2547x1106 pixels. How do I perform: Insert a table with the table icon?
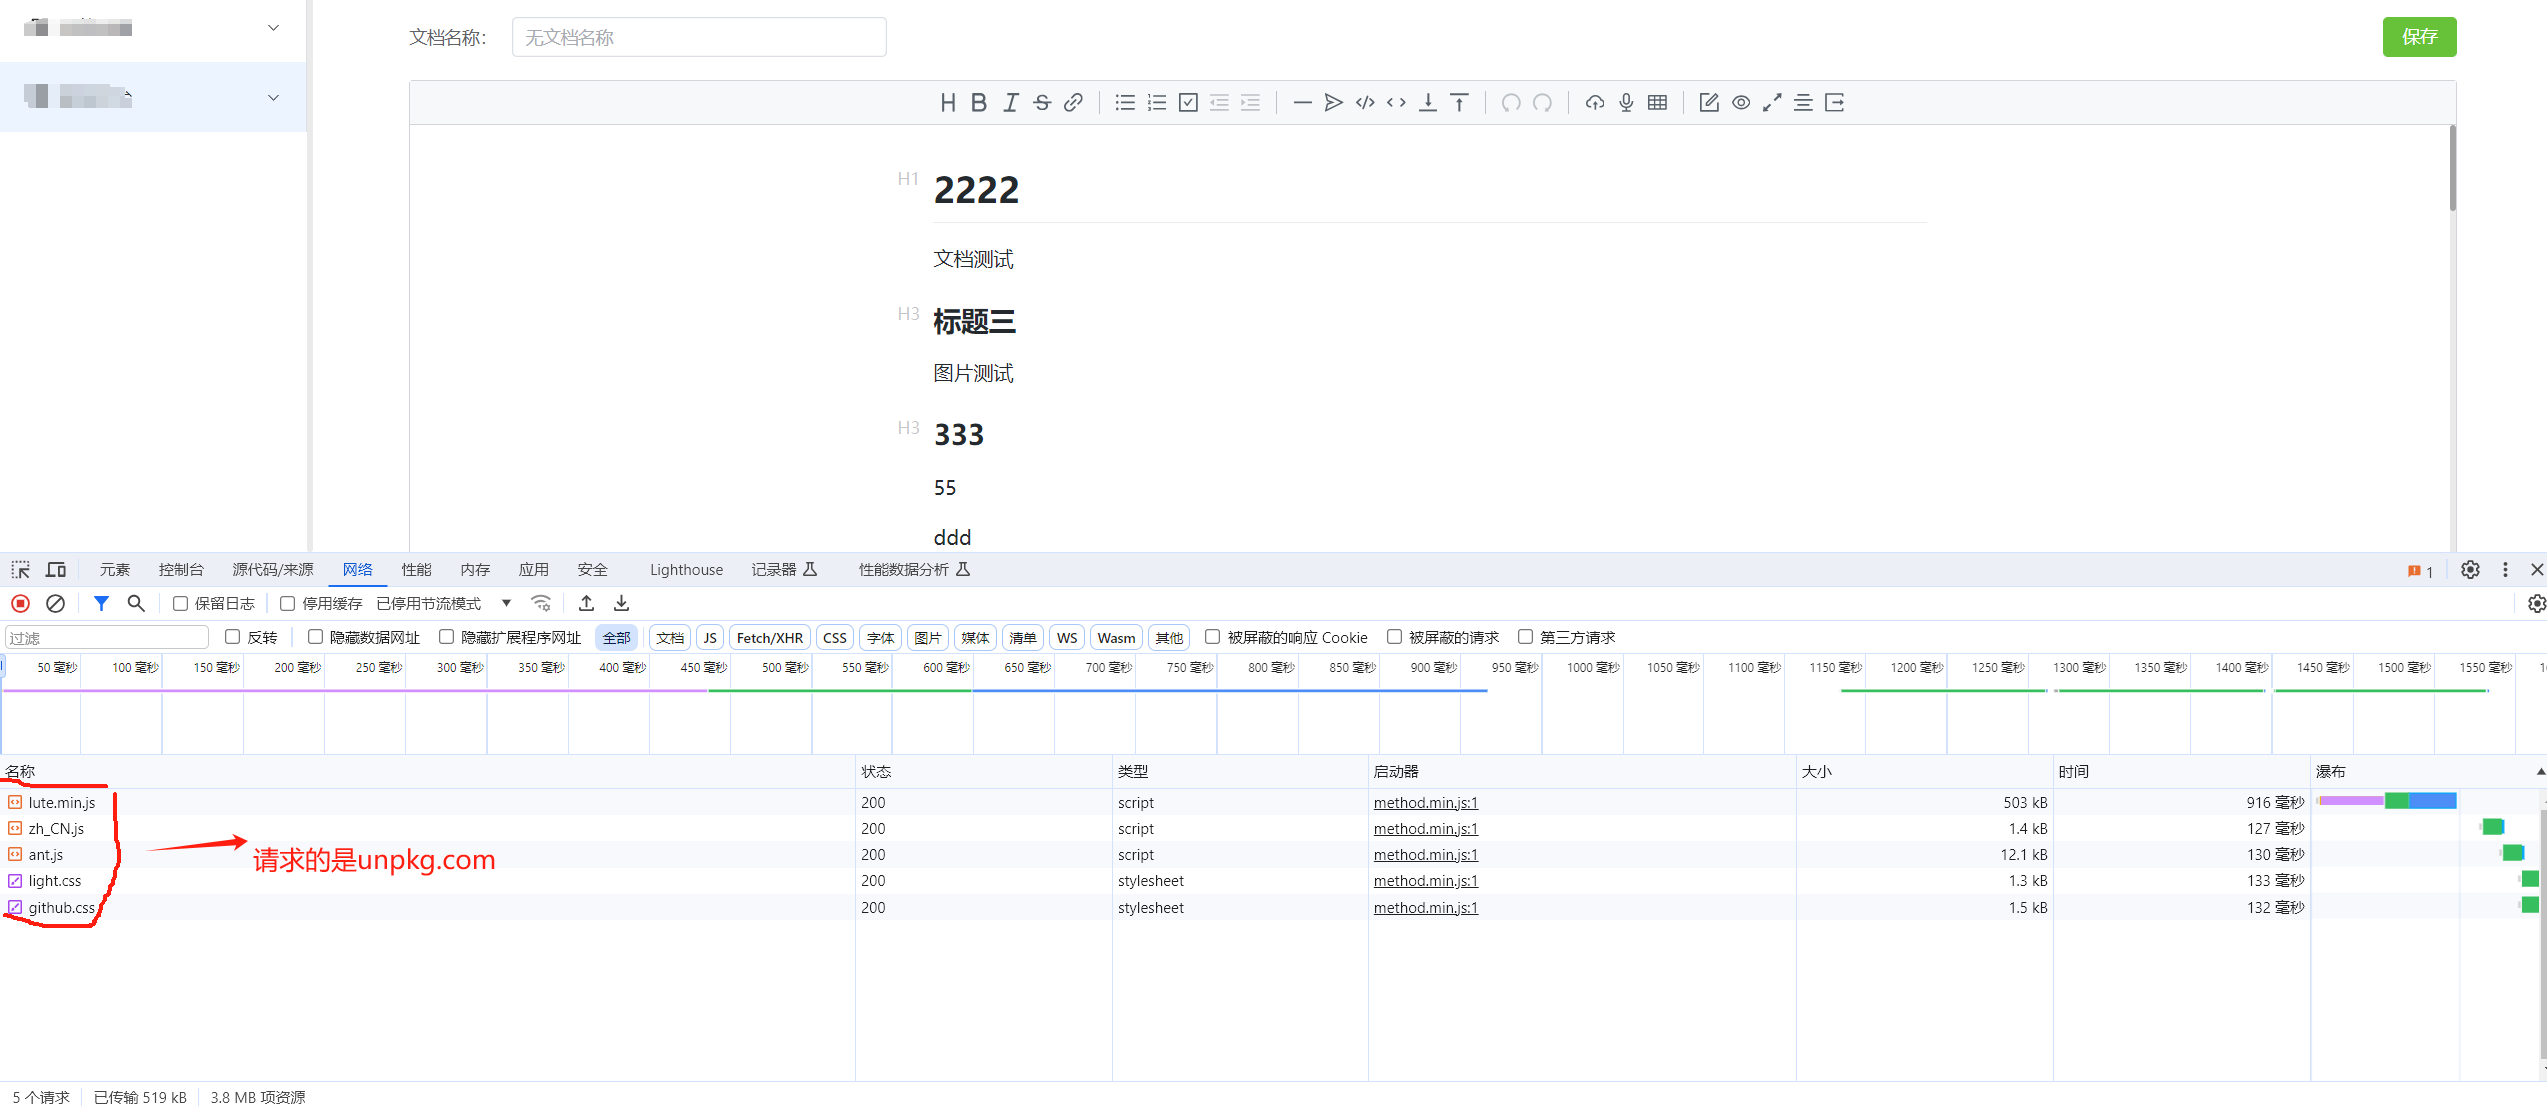tap(1657, 102)
